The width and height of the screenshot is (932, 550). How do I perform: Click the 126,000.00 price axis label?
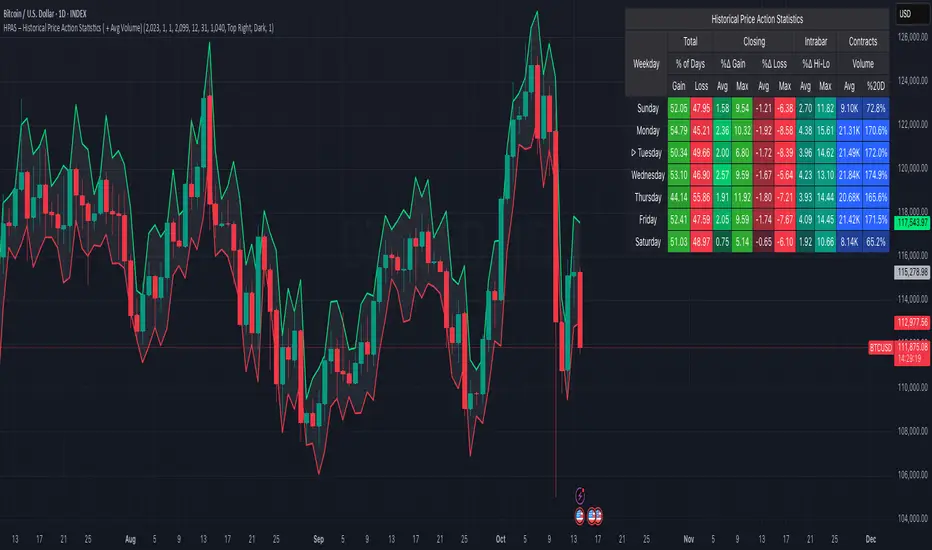pos(912,37)
